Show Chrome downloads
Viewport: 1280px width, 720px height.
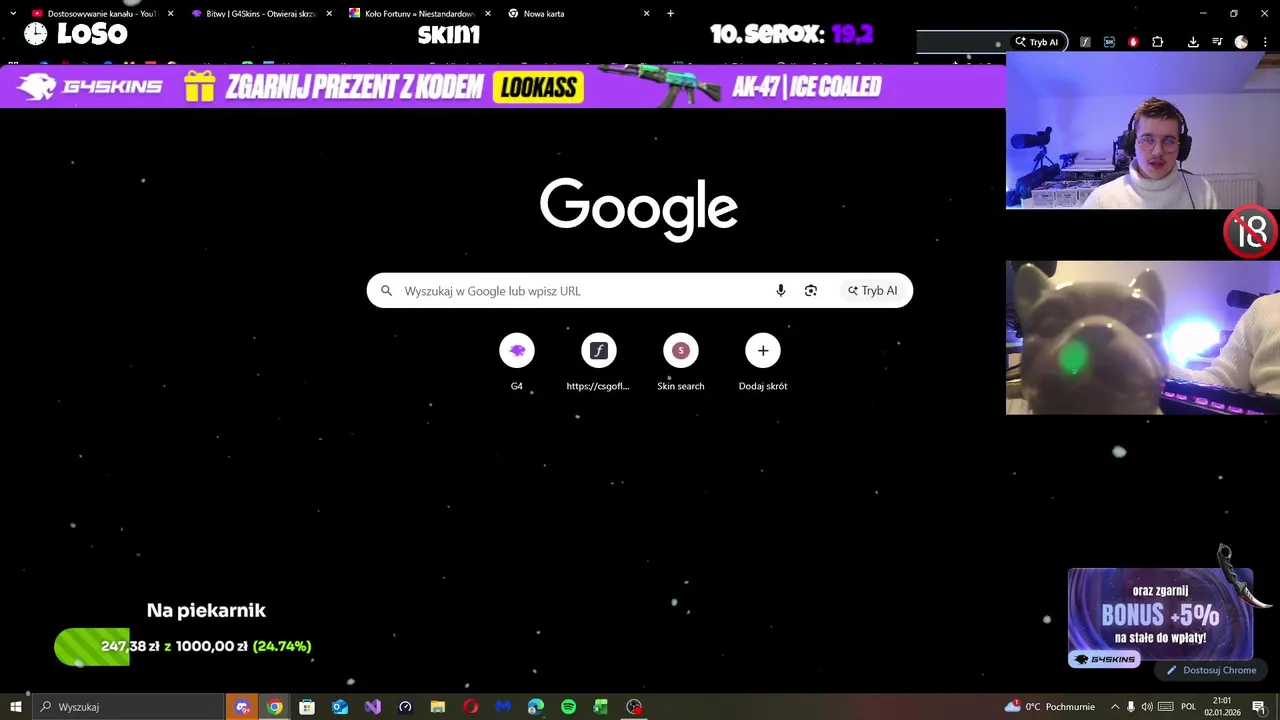(x=1193, y=42)
